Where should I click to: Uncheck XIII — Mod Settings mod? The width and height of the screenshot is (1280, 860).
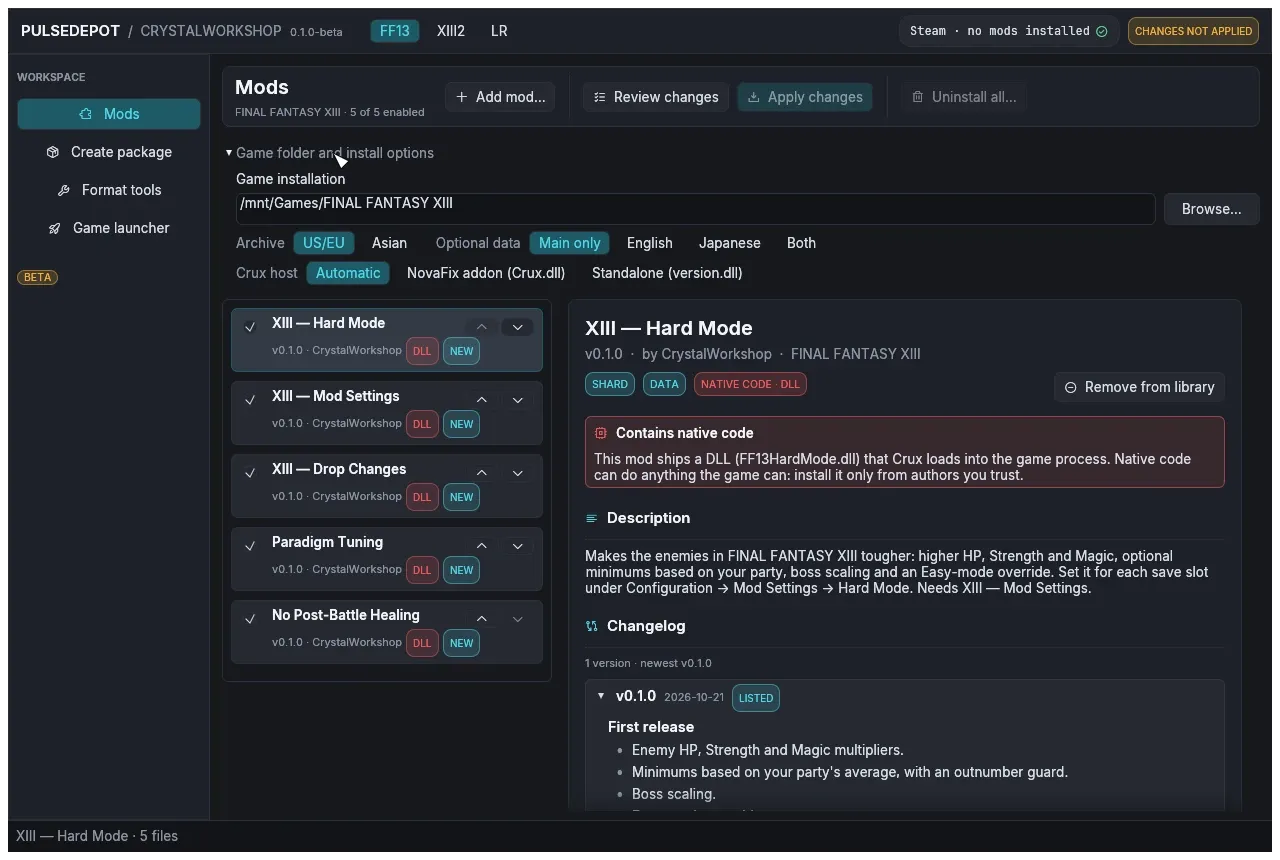pyautogui.click(x=251, y=400)
